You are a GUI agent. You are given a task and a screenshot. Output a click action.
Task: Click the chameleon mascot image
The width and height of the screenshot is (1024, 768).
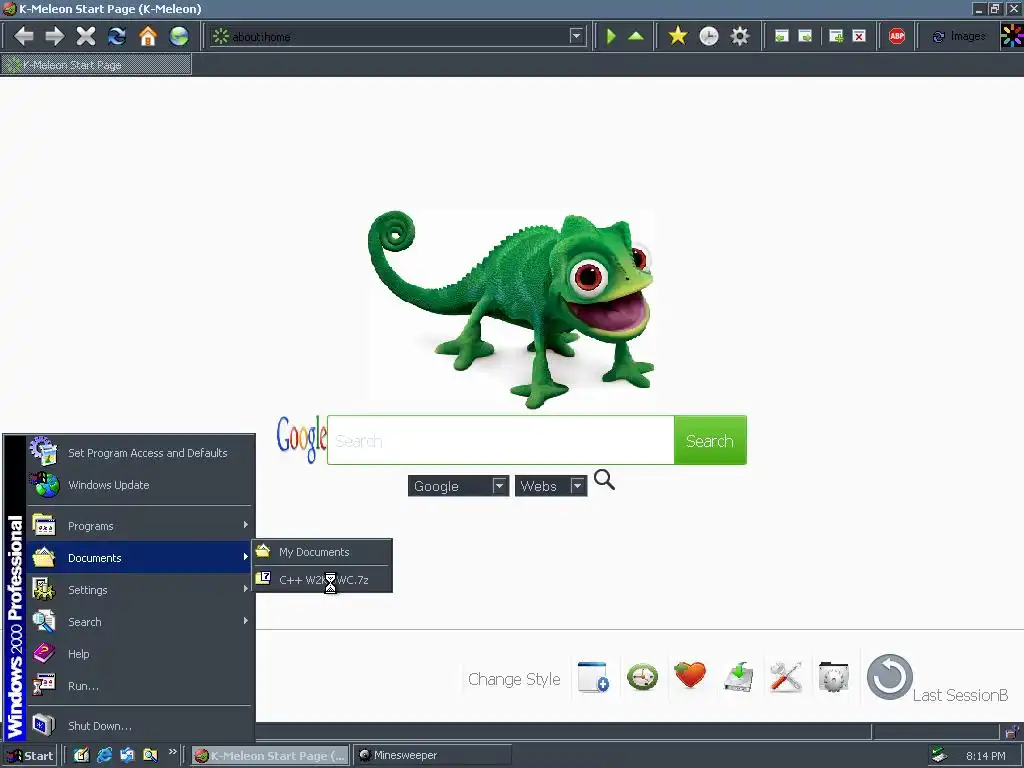coord(512,309)
